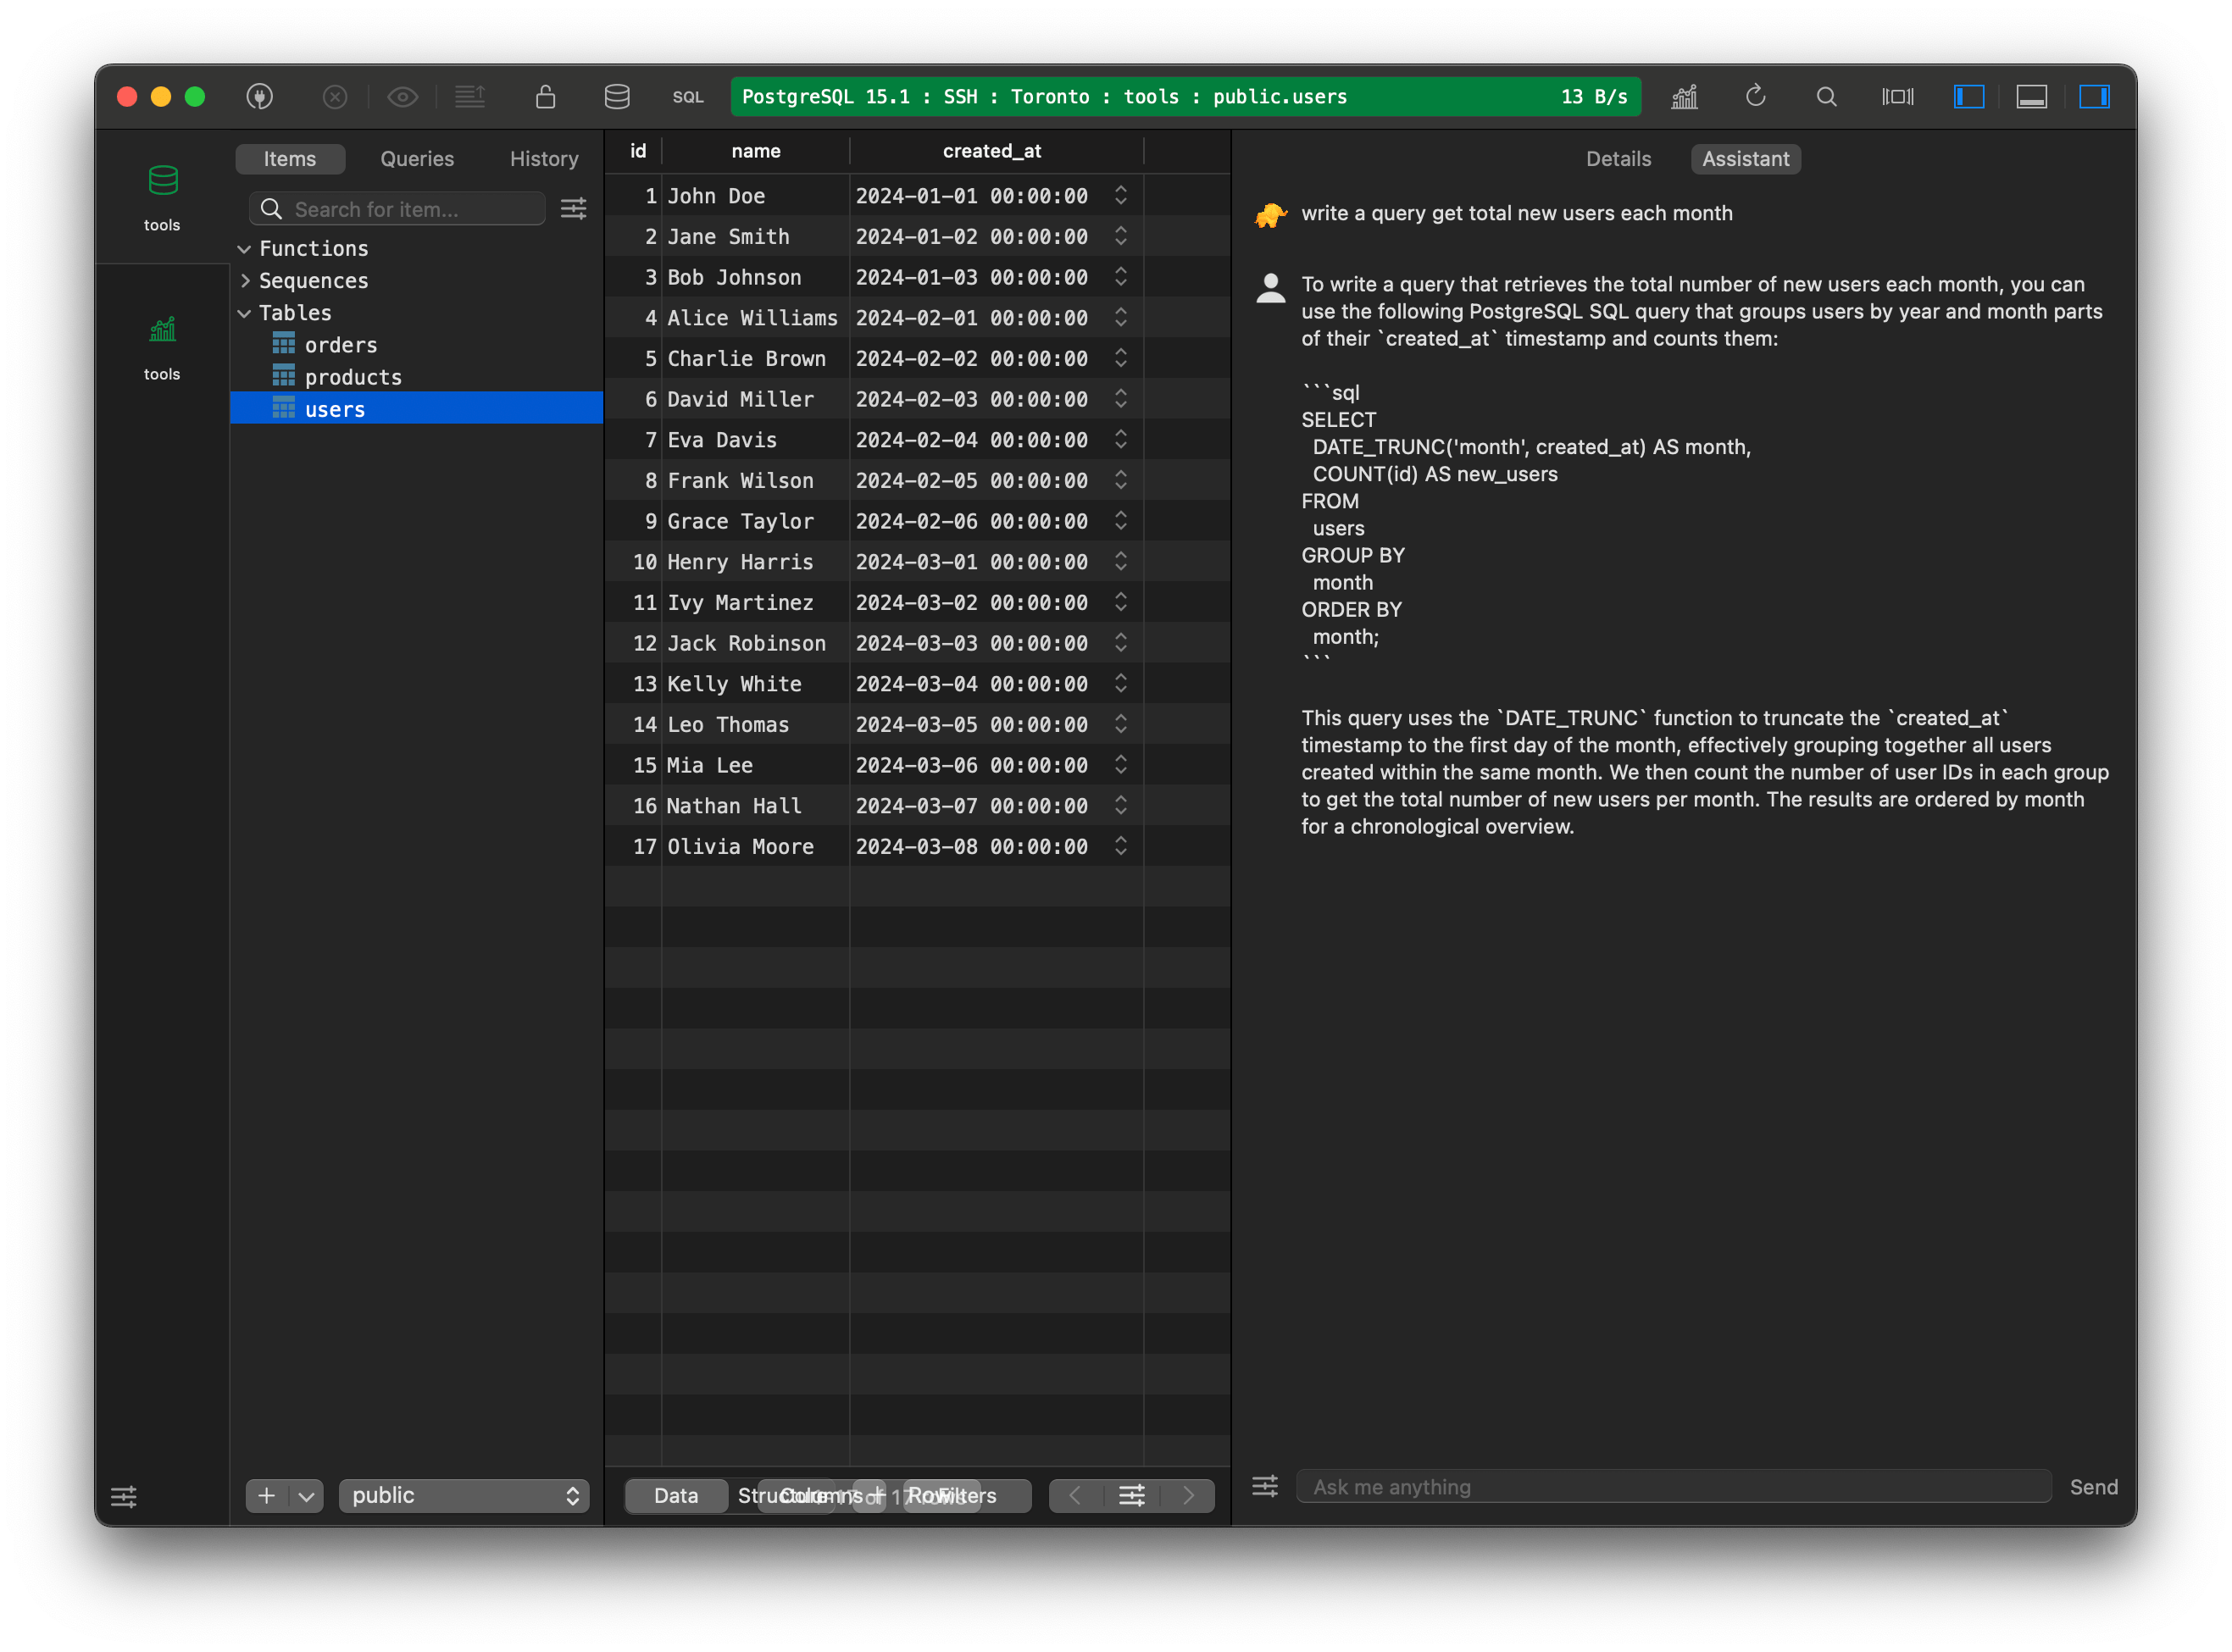Click the cancel query circled-X icon
2232x1652 pixels.
point(335,96)
